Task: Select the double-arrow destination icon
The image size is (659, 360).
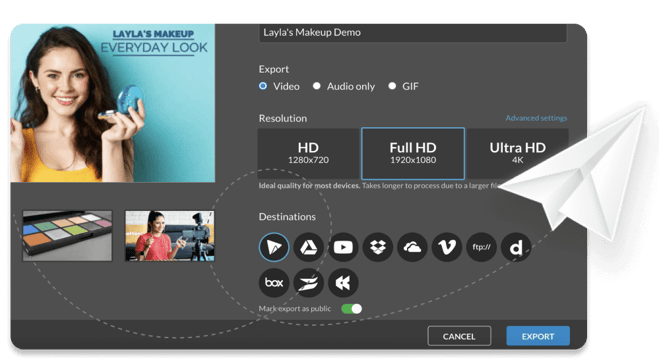Action: coord(343,283)
